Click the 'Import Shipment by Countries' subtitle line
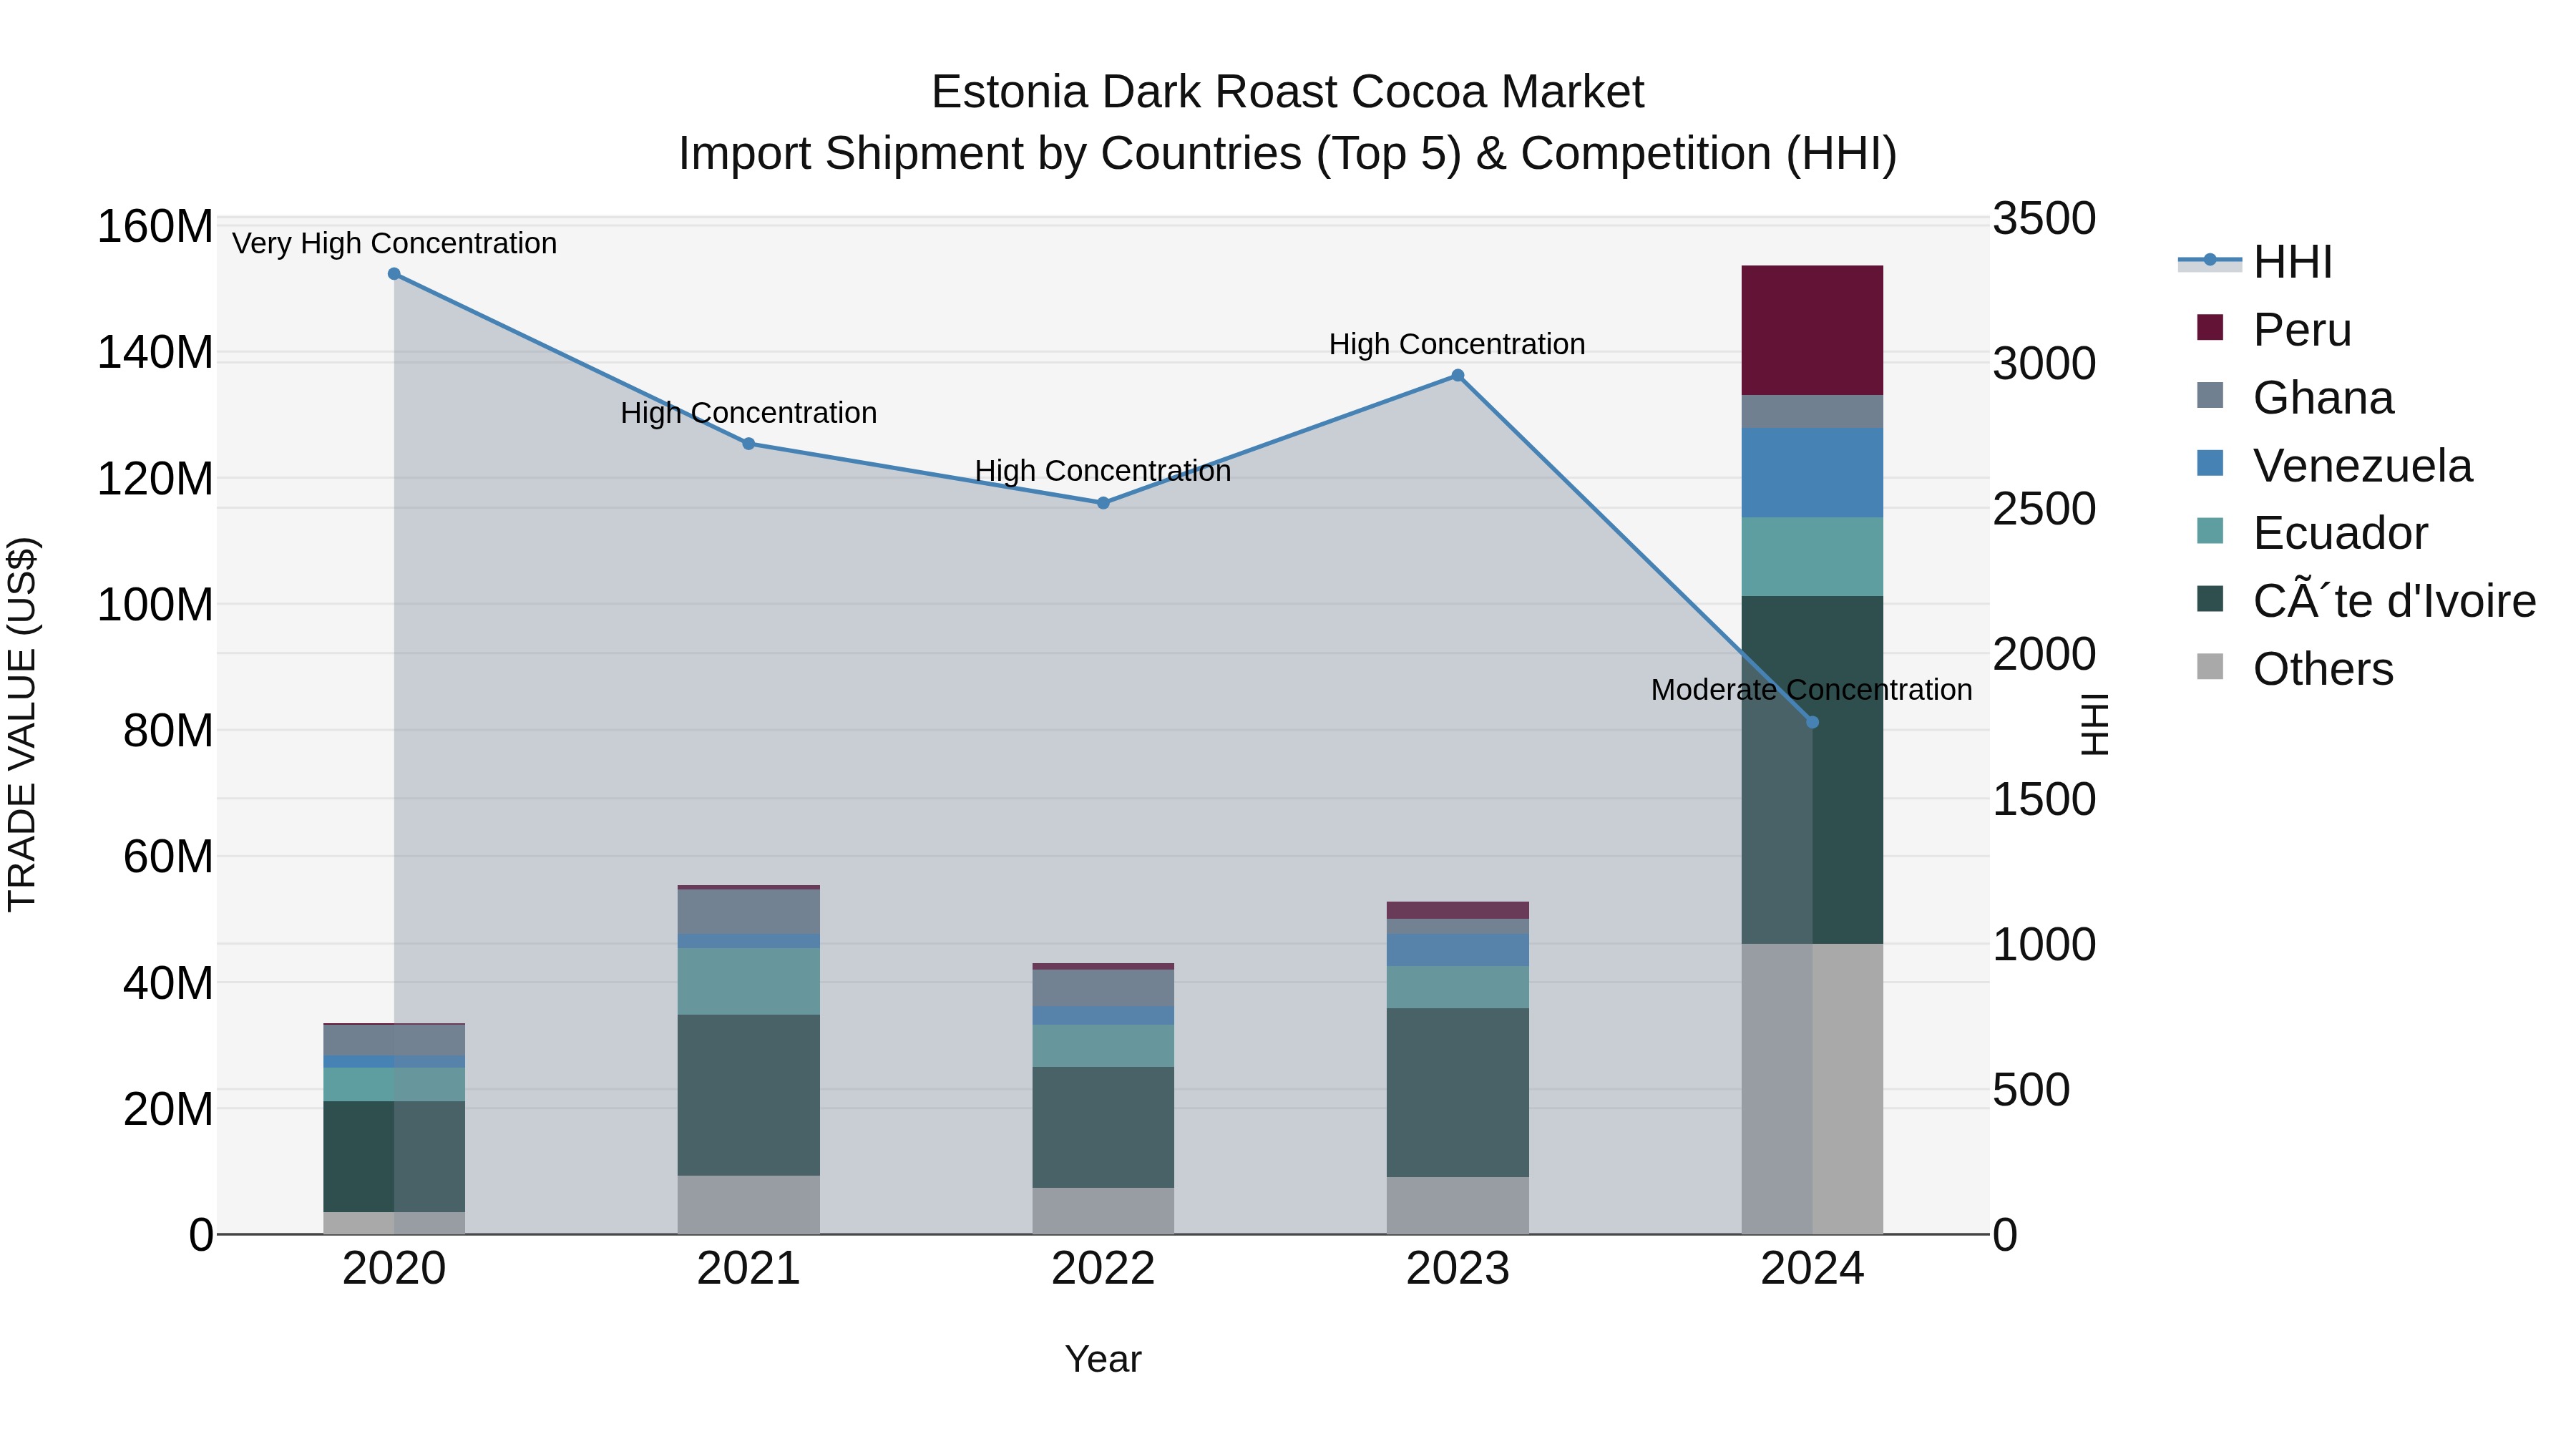Viewport: 2576px width, 1449px height. click(x=1287, y=154)
